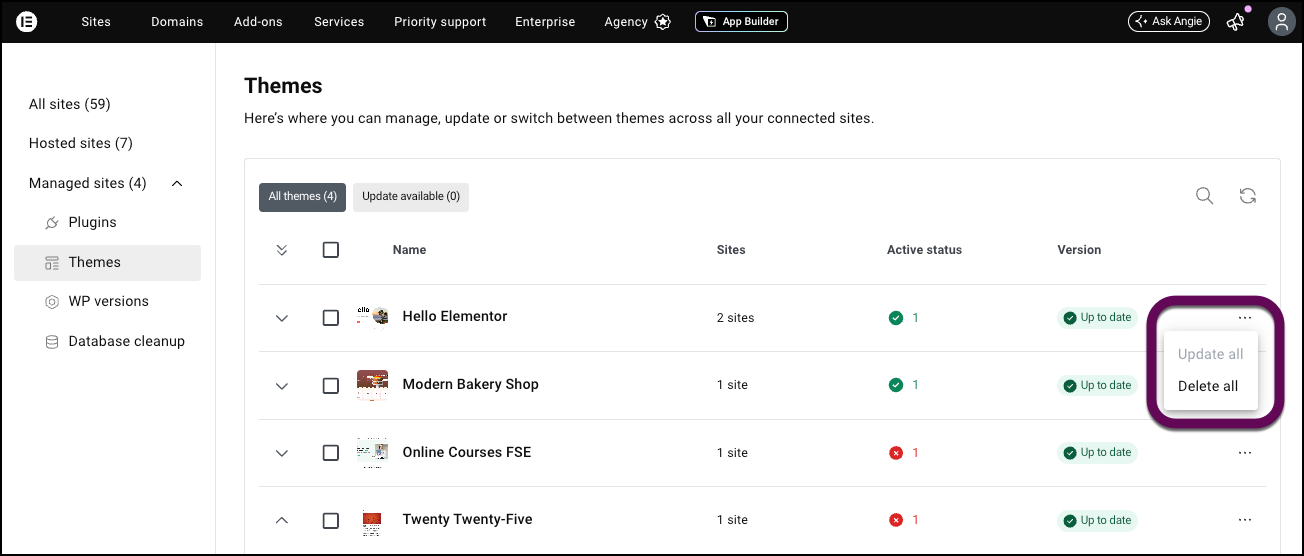This screenshot has width=1304, height=556.
Task: Select all themes with header checkbox
Action: click(331, 250)
